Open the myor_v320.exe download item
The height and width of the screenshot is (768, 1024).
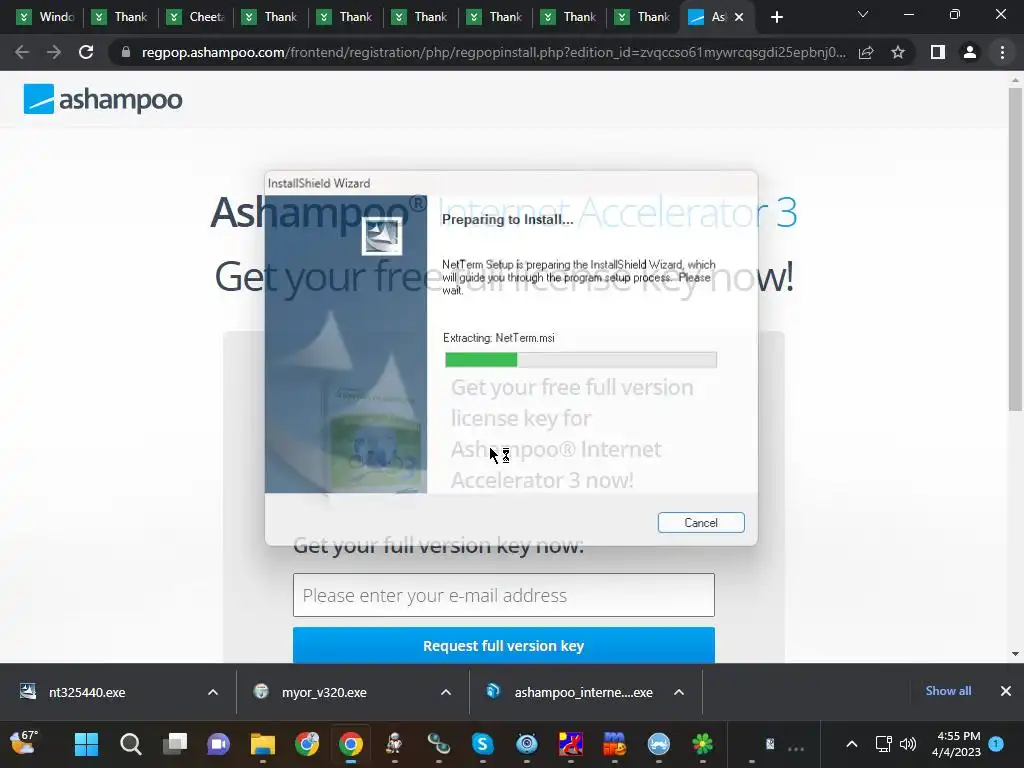324,692
